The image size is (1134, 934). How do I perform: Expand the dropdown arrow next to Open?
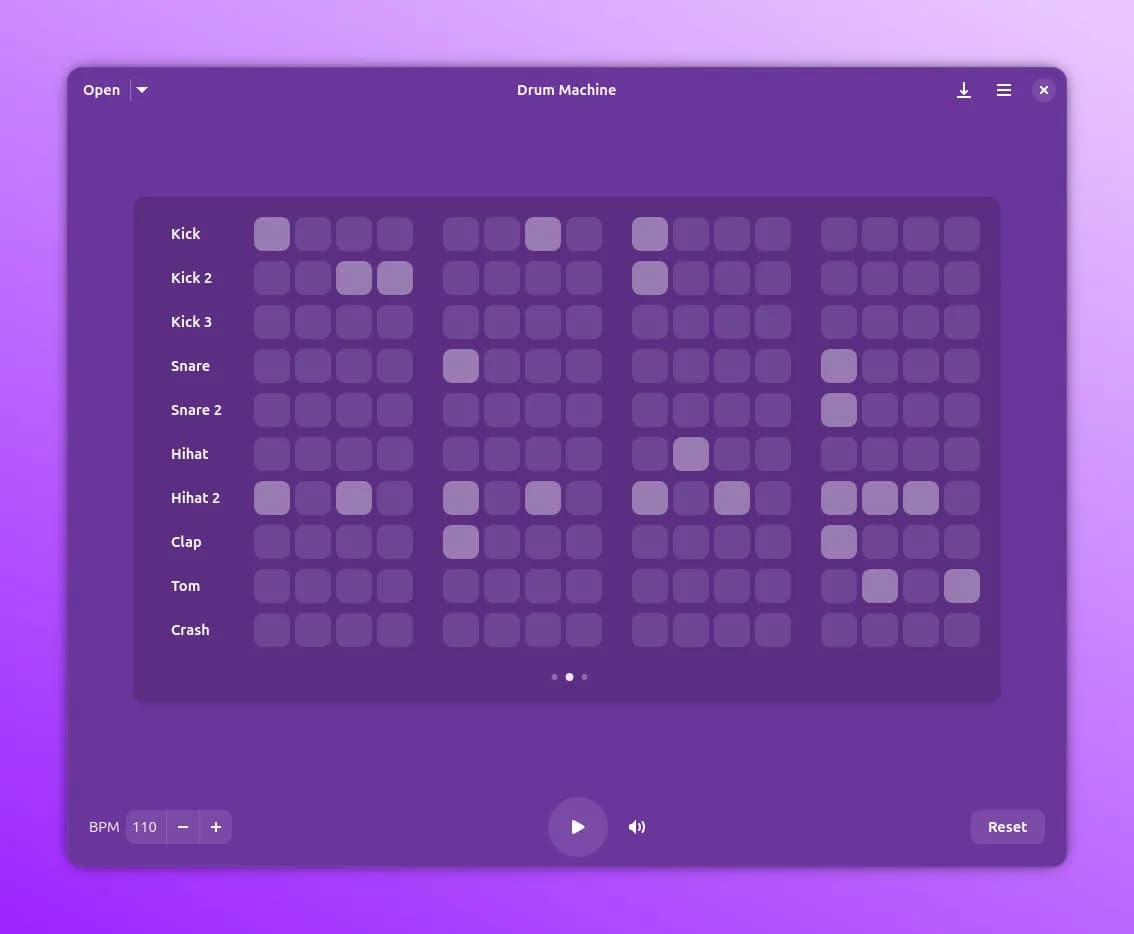(142, 90)
